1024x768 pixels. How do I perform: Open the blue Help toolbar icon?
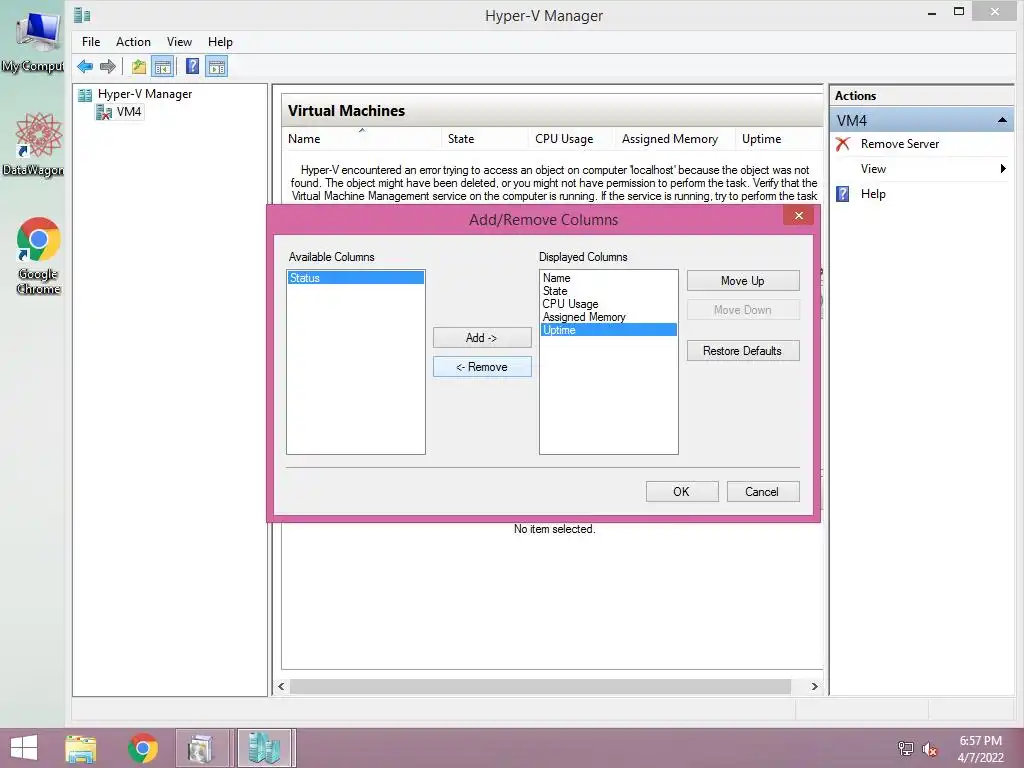pyautogui.click(x=193, y=67)
